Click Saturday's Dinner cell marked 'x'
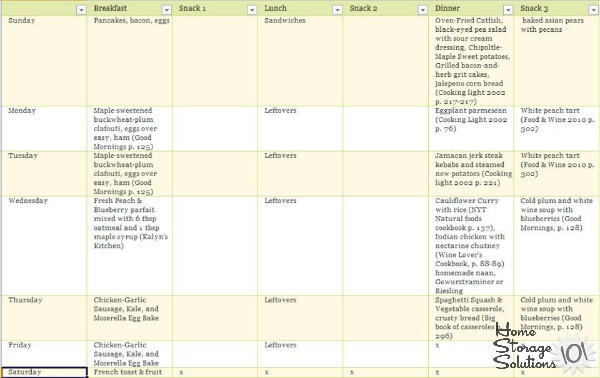Image resolution: width=600 pixels, height=378 pixels. [471, 372]
